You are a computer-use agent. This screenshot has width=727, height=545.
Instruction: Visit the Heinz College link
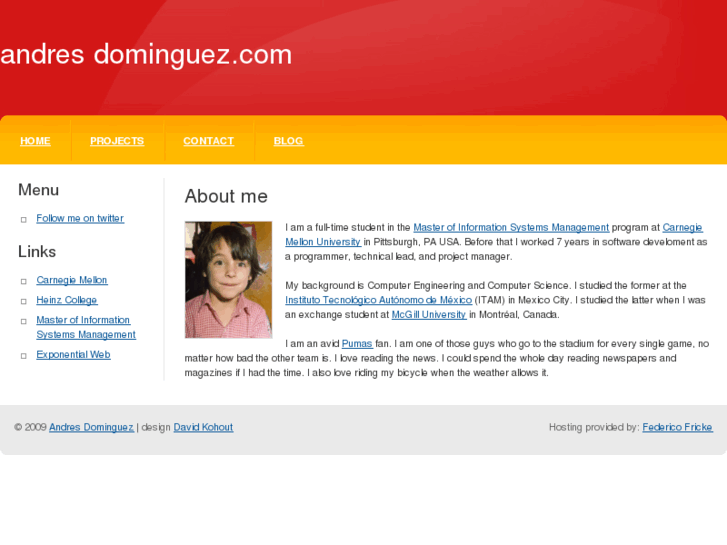point(67,300)
